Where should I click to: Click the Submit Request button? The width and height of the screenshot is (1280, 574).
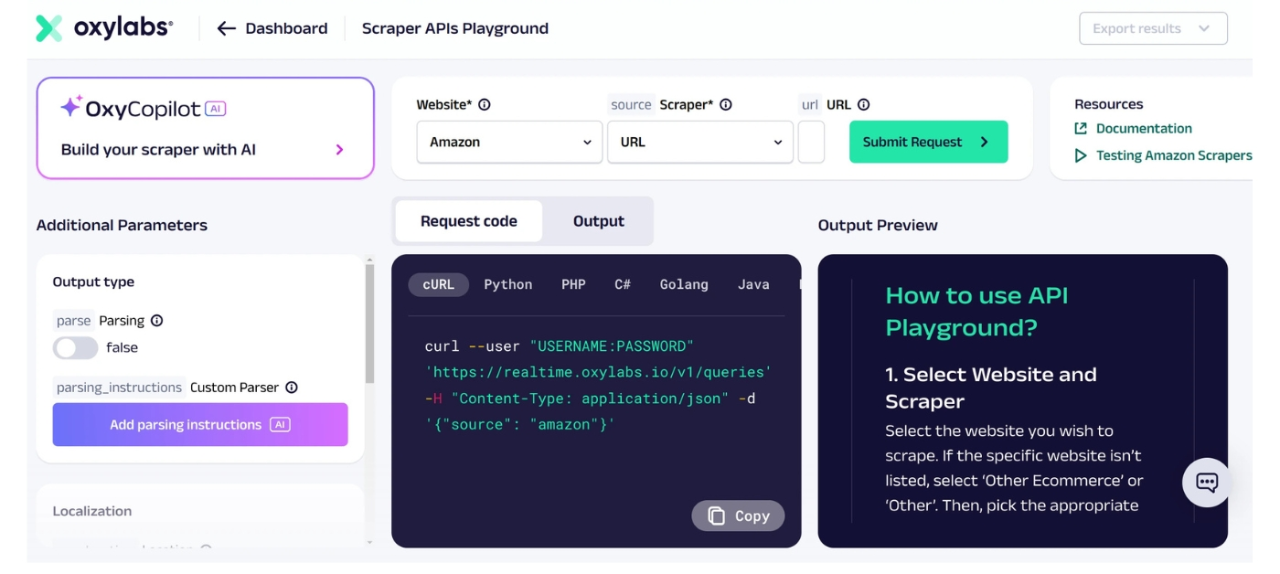click(928, 142)
